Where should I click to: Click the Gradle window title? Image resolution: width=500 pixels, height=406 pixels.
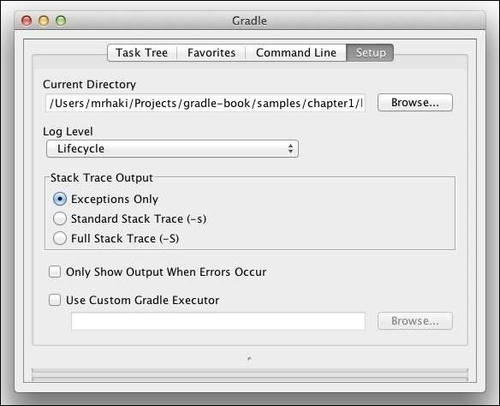[x=249, y=21]
